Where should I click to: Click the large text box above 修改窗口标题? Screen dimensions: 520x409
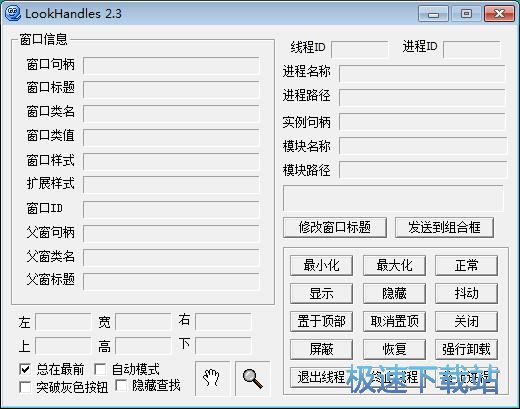[x=393, y=198]
